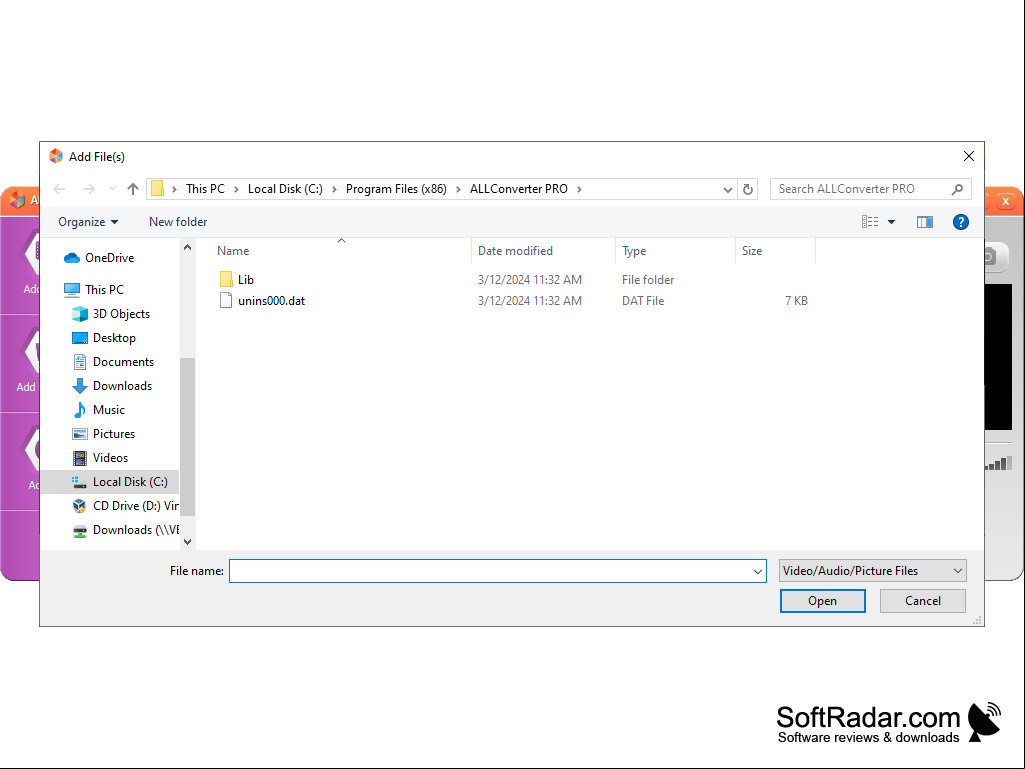Image resolution: width=1025 pixels, height=769 pixels.
Task: Click the navigation pane scroll up arrow
Action: [188, 247]
